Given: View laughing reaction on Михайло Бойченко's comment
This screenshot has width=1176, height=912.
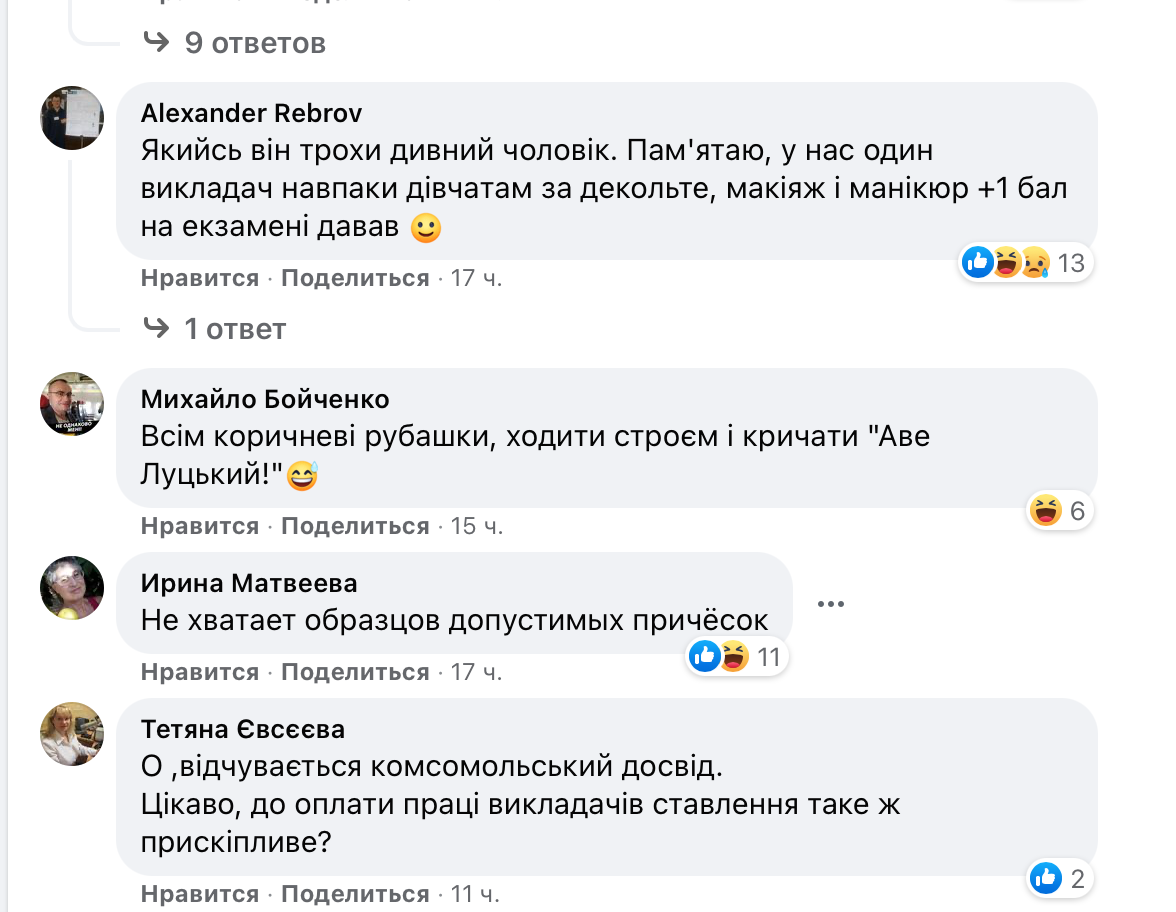Looking at the screenshot, I should pyautogui.click(x=1058, y=511).
